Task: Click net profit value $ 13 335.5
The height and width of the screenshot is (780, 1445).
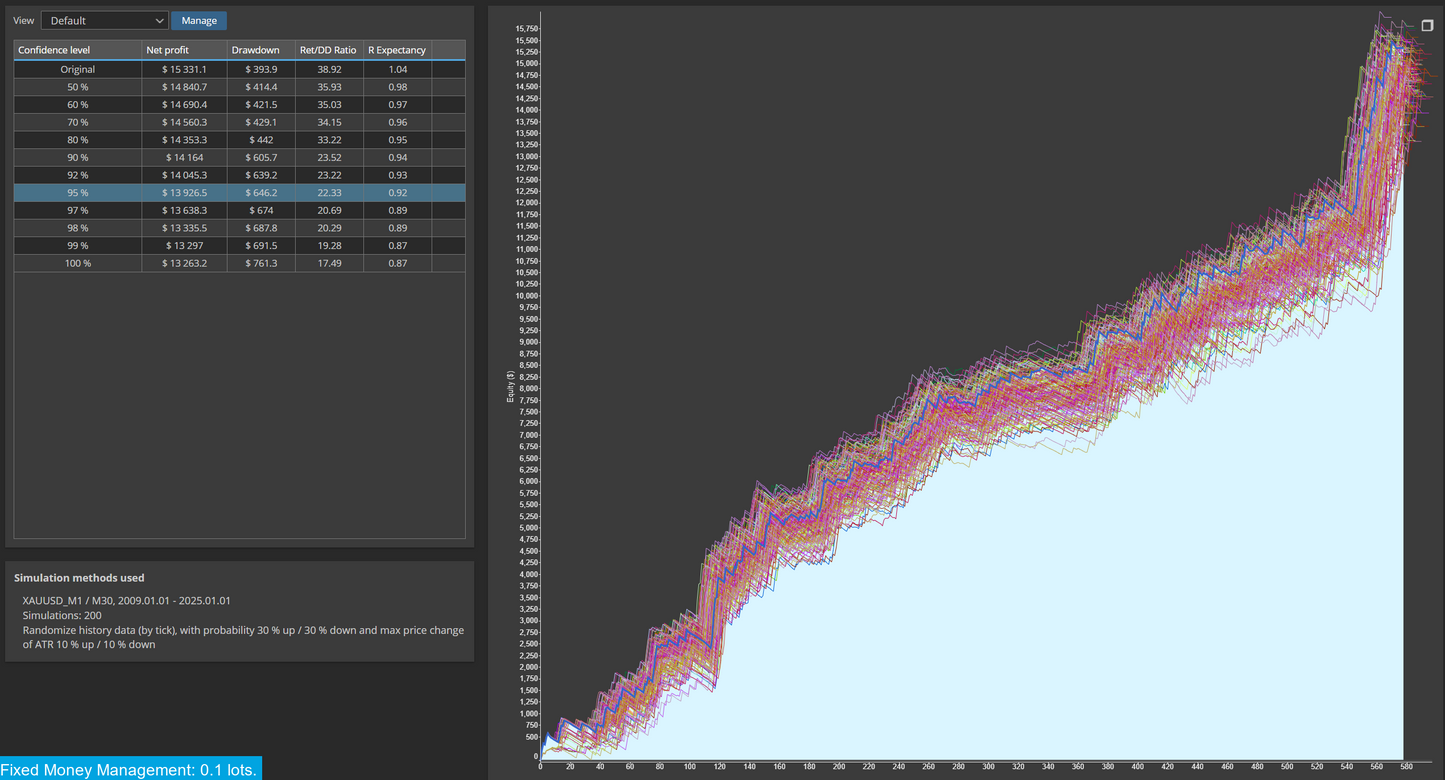Action: (x=184, y=228)
